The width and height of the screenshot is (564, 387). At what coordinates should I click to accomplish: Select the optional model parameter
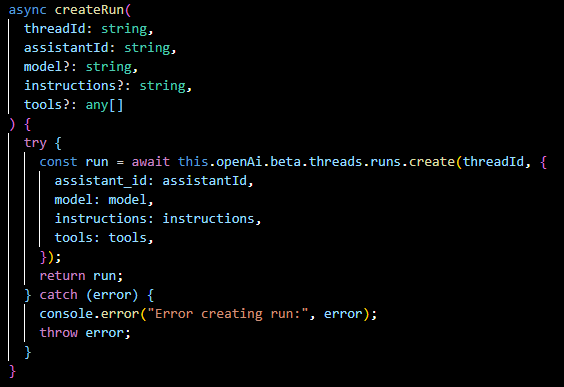[x=46, y=67]
